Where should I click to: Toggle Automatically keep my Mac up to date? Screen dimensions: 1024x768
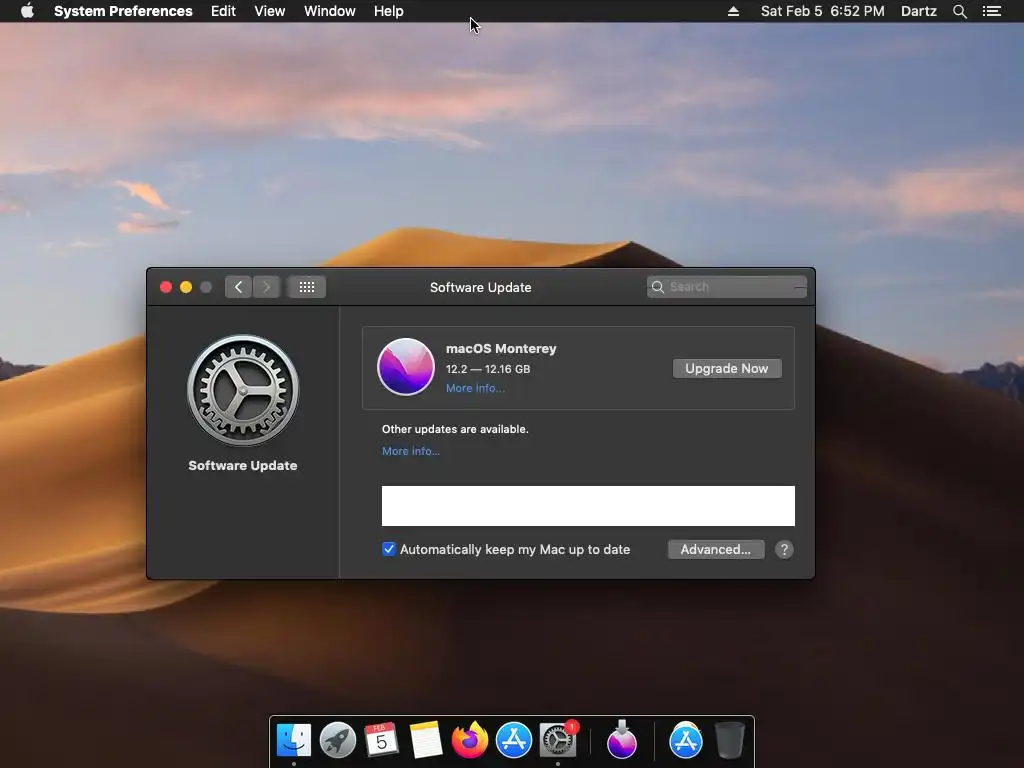tap(389, 549)
